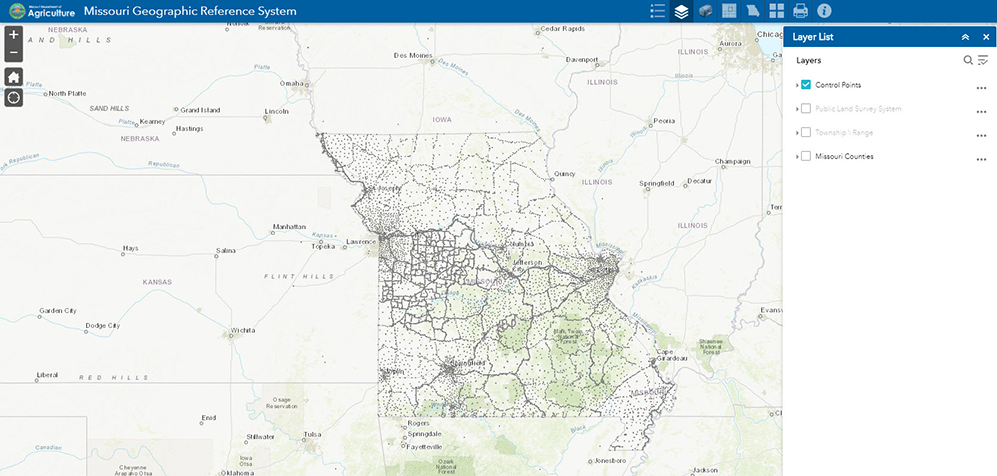The image size is (997, 476).
Task: Search layers with the magnifier icon
Action: coord(968,60)
